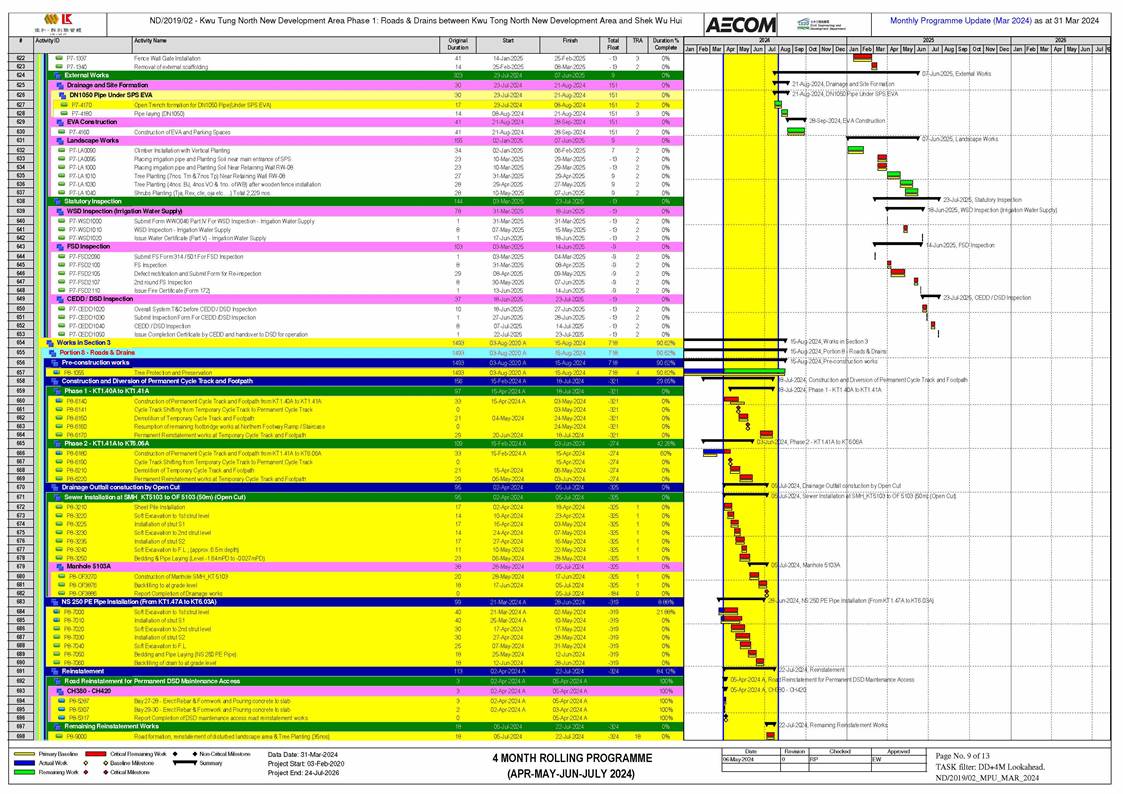Click the activity icon for P7-4170
Image resolution: width=1123 pixels, height=794 pixels.
coord(62,104)
